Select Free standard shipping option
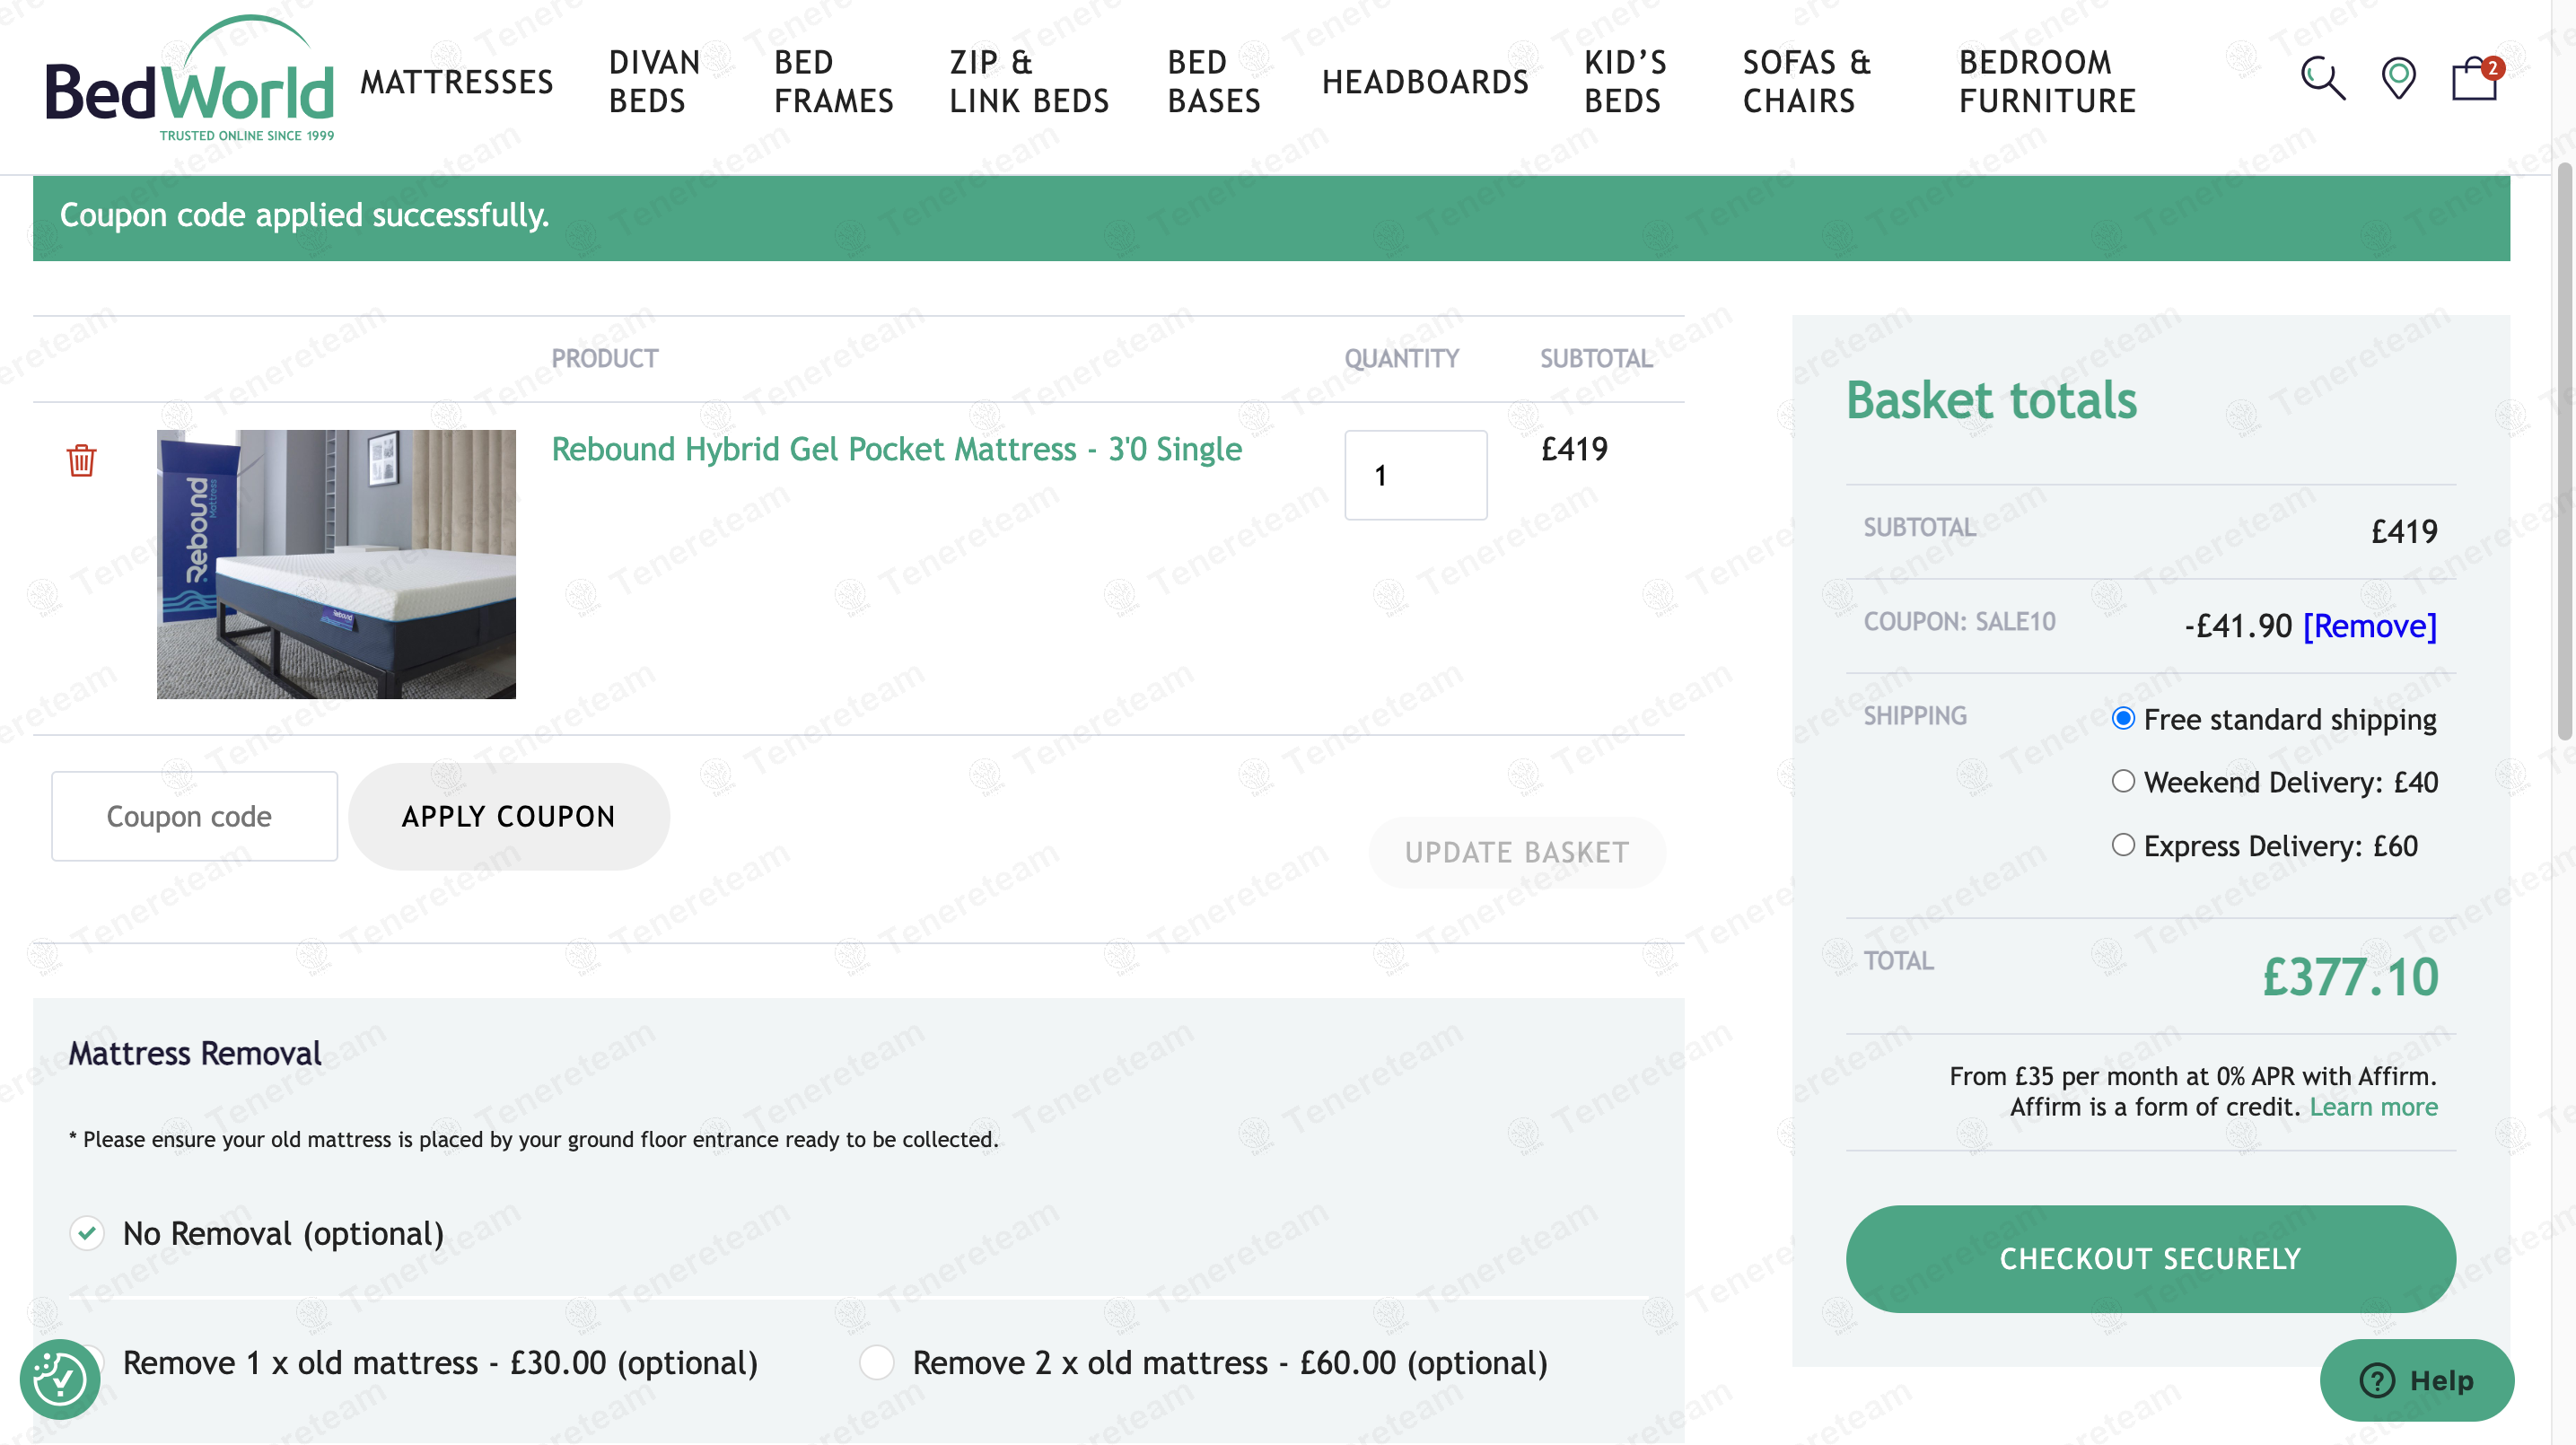 2123,718
